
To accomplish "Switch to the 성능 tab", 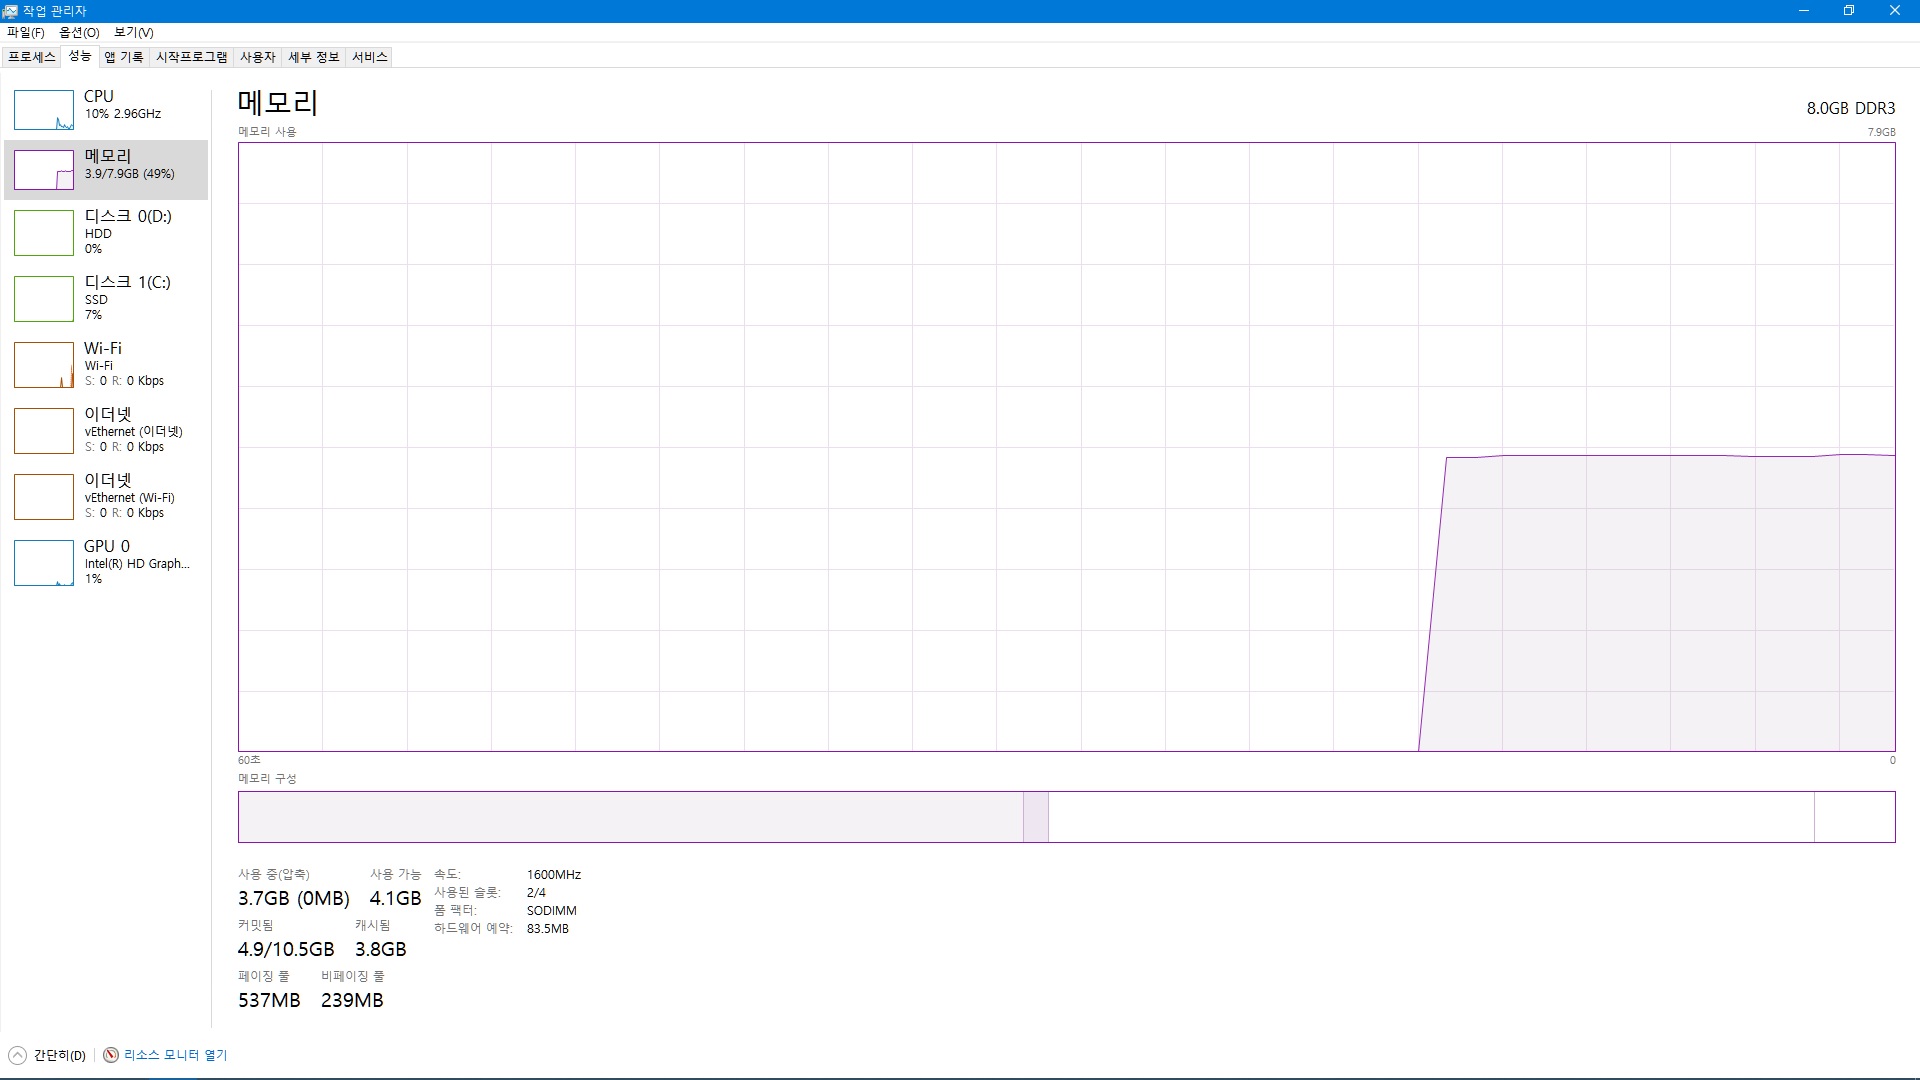I will pyautogui.click(x=80, y=56).
